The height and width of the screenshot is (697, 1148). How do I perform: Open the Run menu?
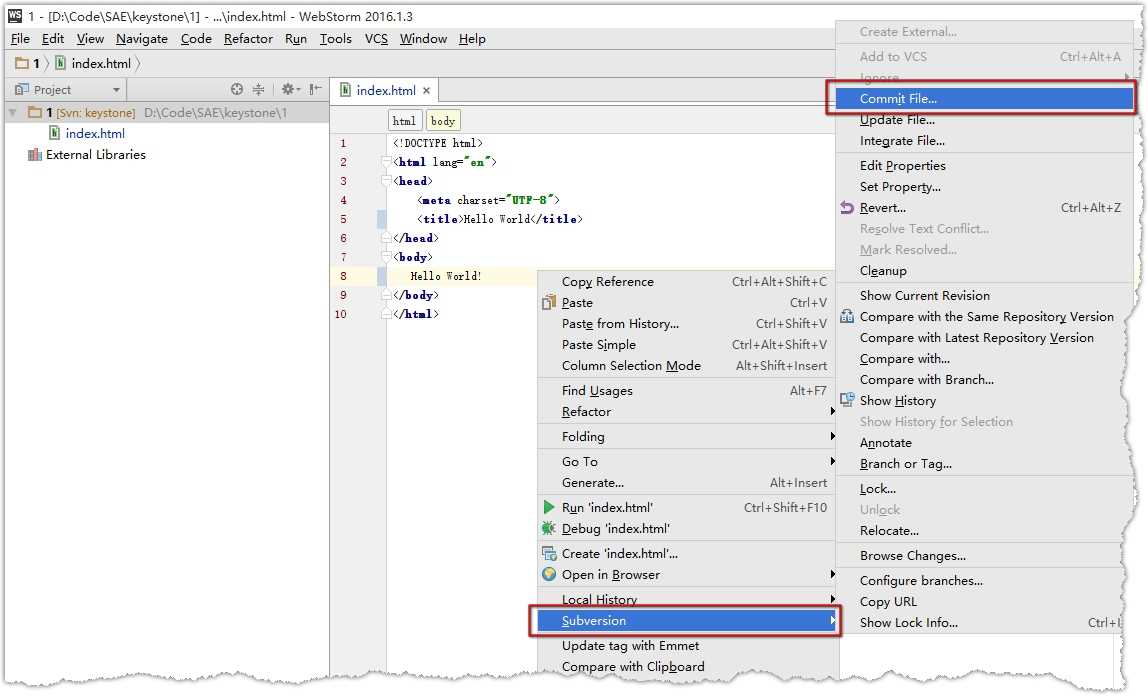click(296, 39)
